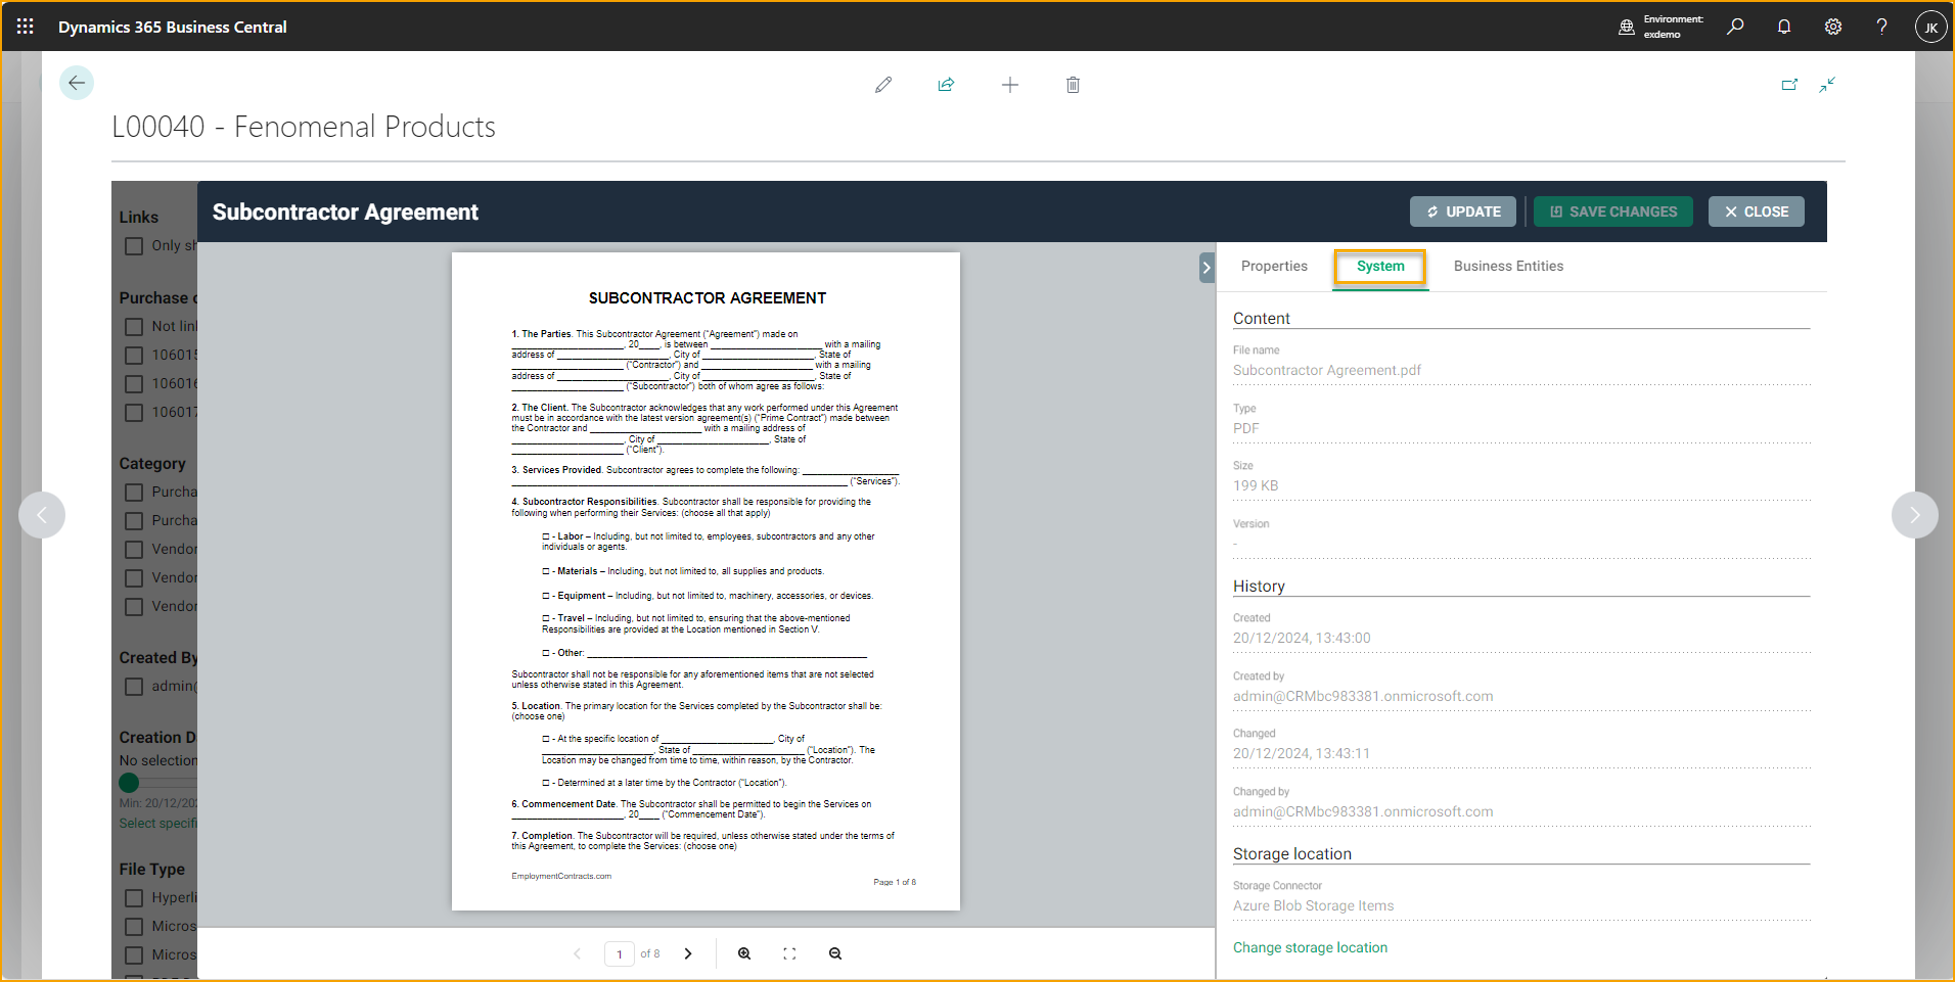The width and height of the screenshot is (1955, 982).
Task: Zoom out of the PDF document
Action: click(835, 954)
